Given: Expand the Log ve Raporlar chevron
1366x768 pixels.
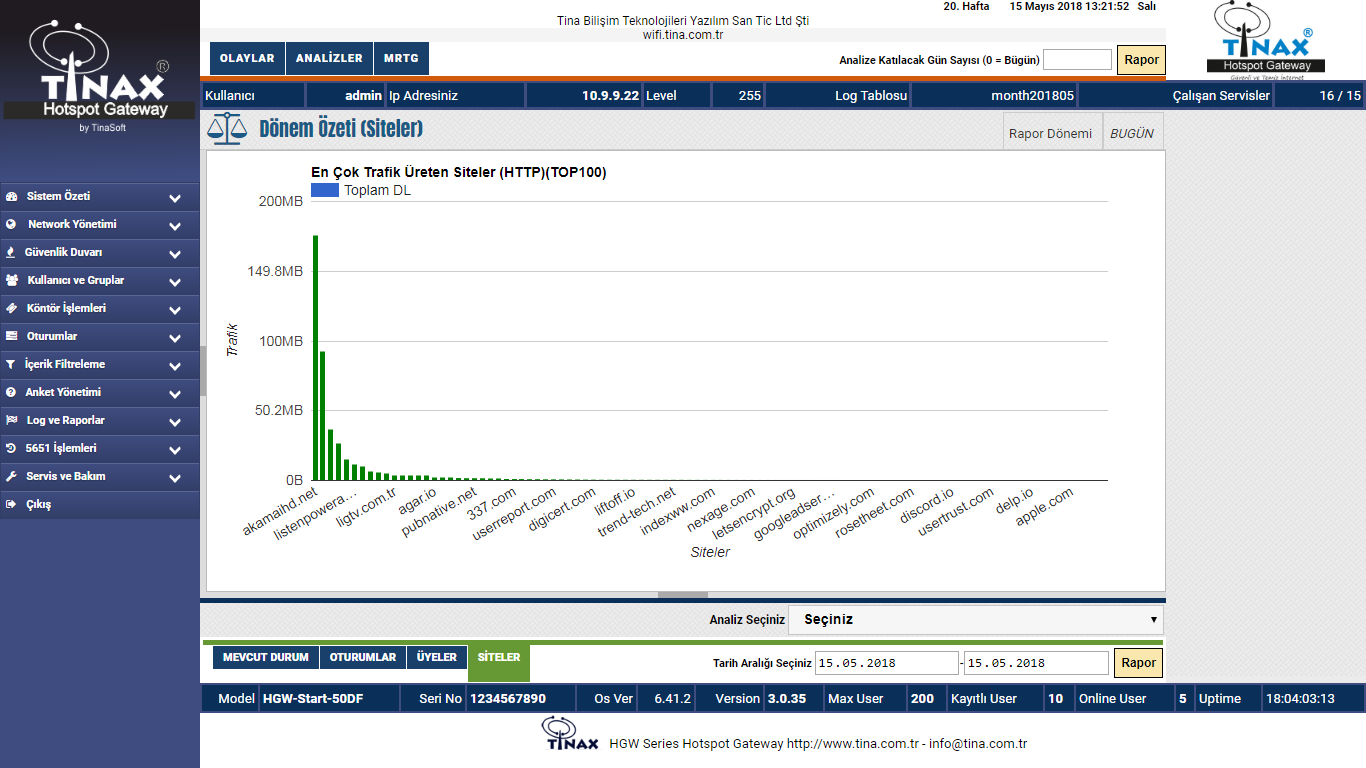Looking at the screenshot, I should [x=175, y=422].
